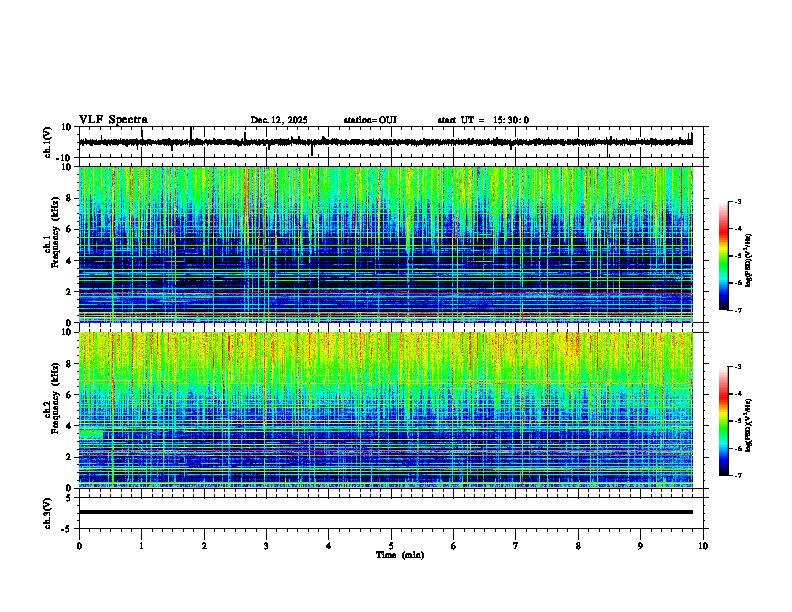The height and width of the screenshot is (612, 792).
Task: Click time axis tick label "4"
Action: click(328, 546)
